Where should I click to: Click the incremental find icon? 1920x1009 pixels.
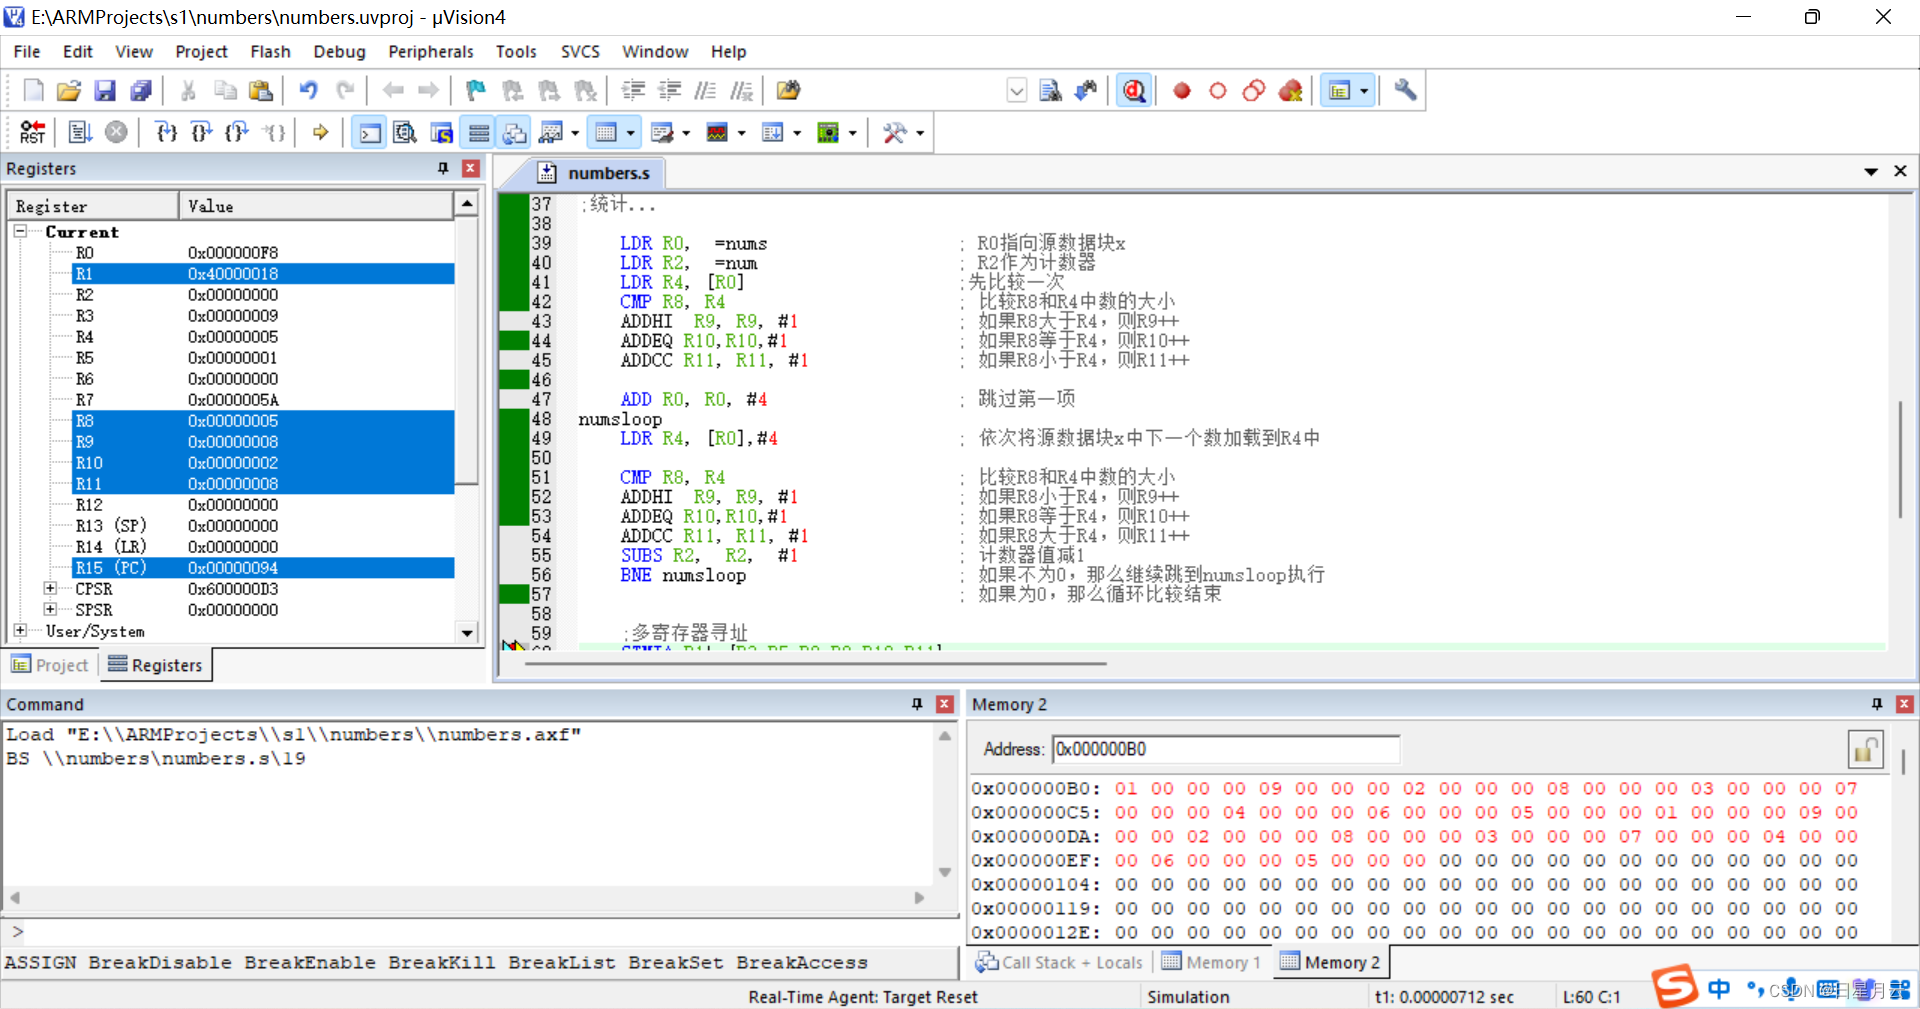pyautogui.click(x=1086, y=91)
